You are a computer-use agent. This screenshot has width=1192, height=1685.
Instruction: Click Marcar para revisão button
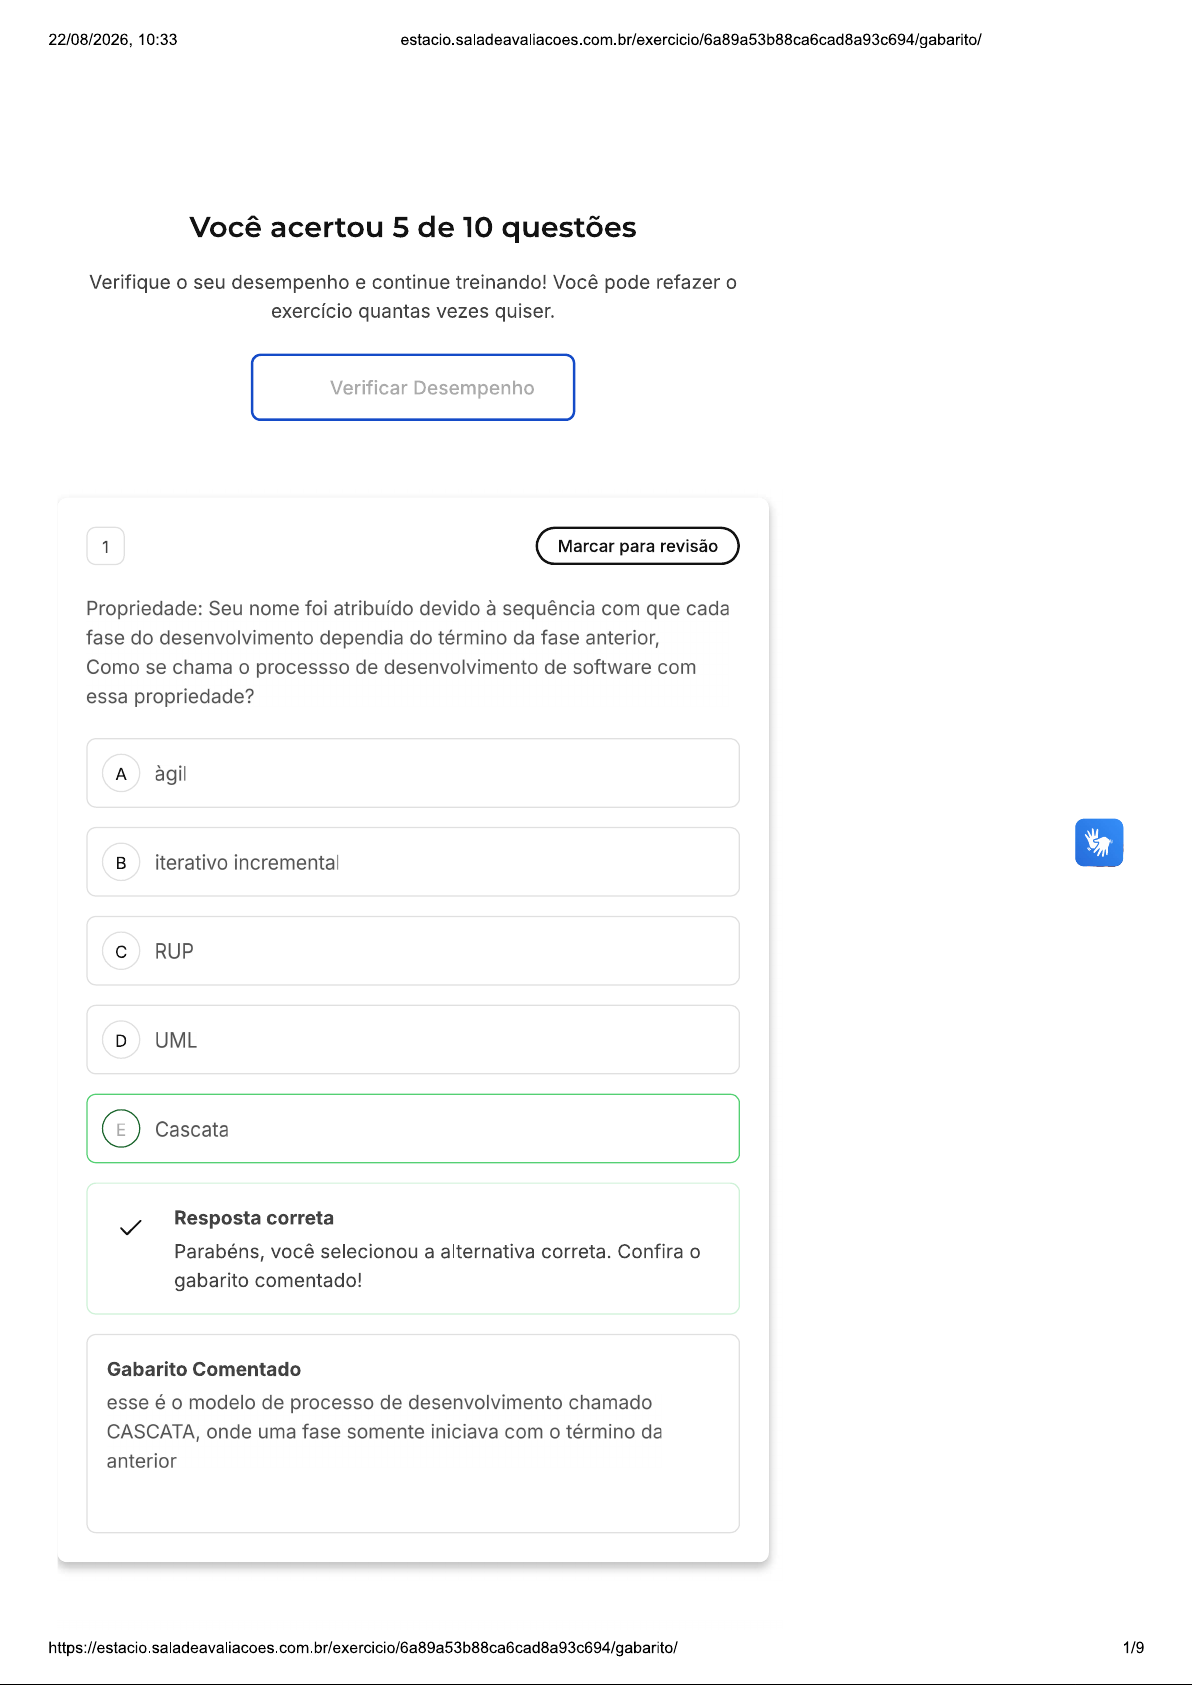[638, 546]
